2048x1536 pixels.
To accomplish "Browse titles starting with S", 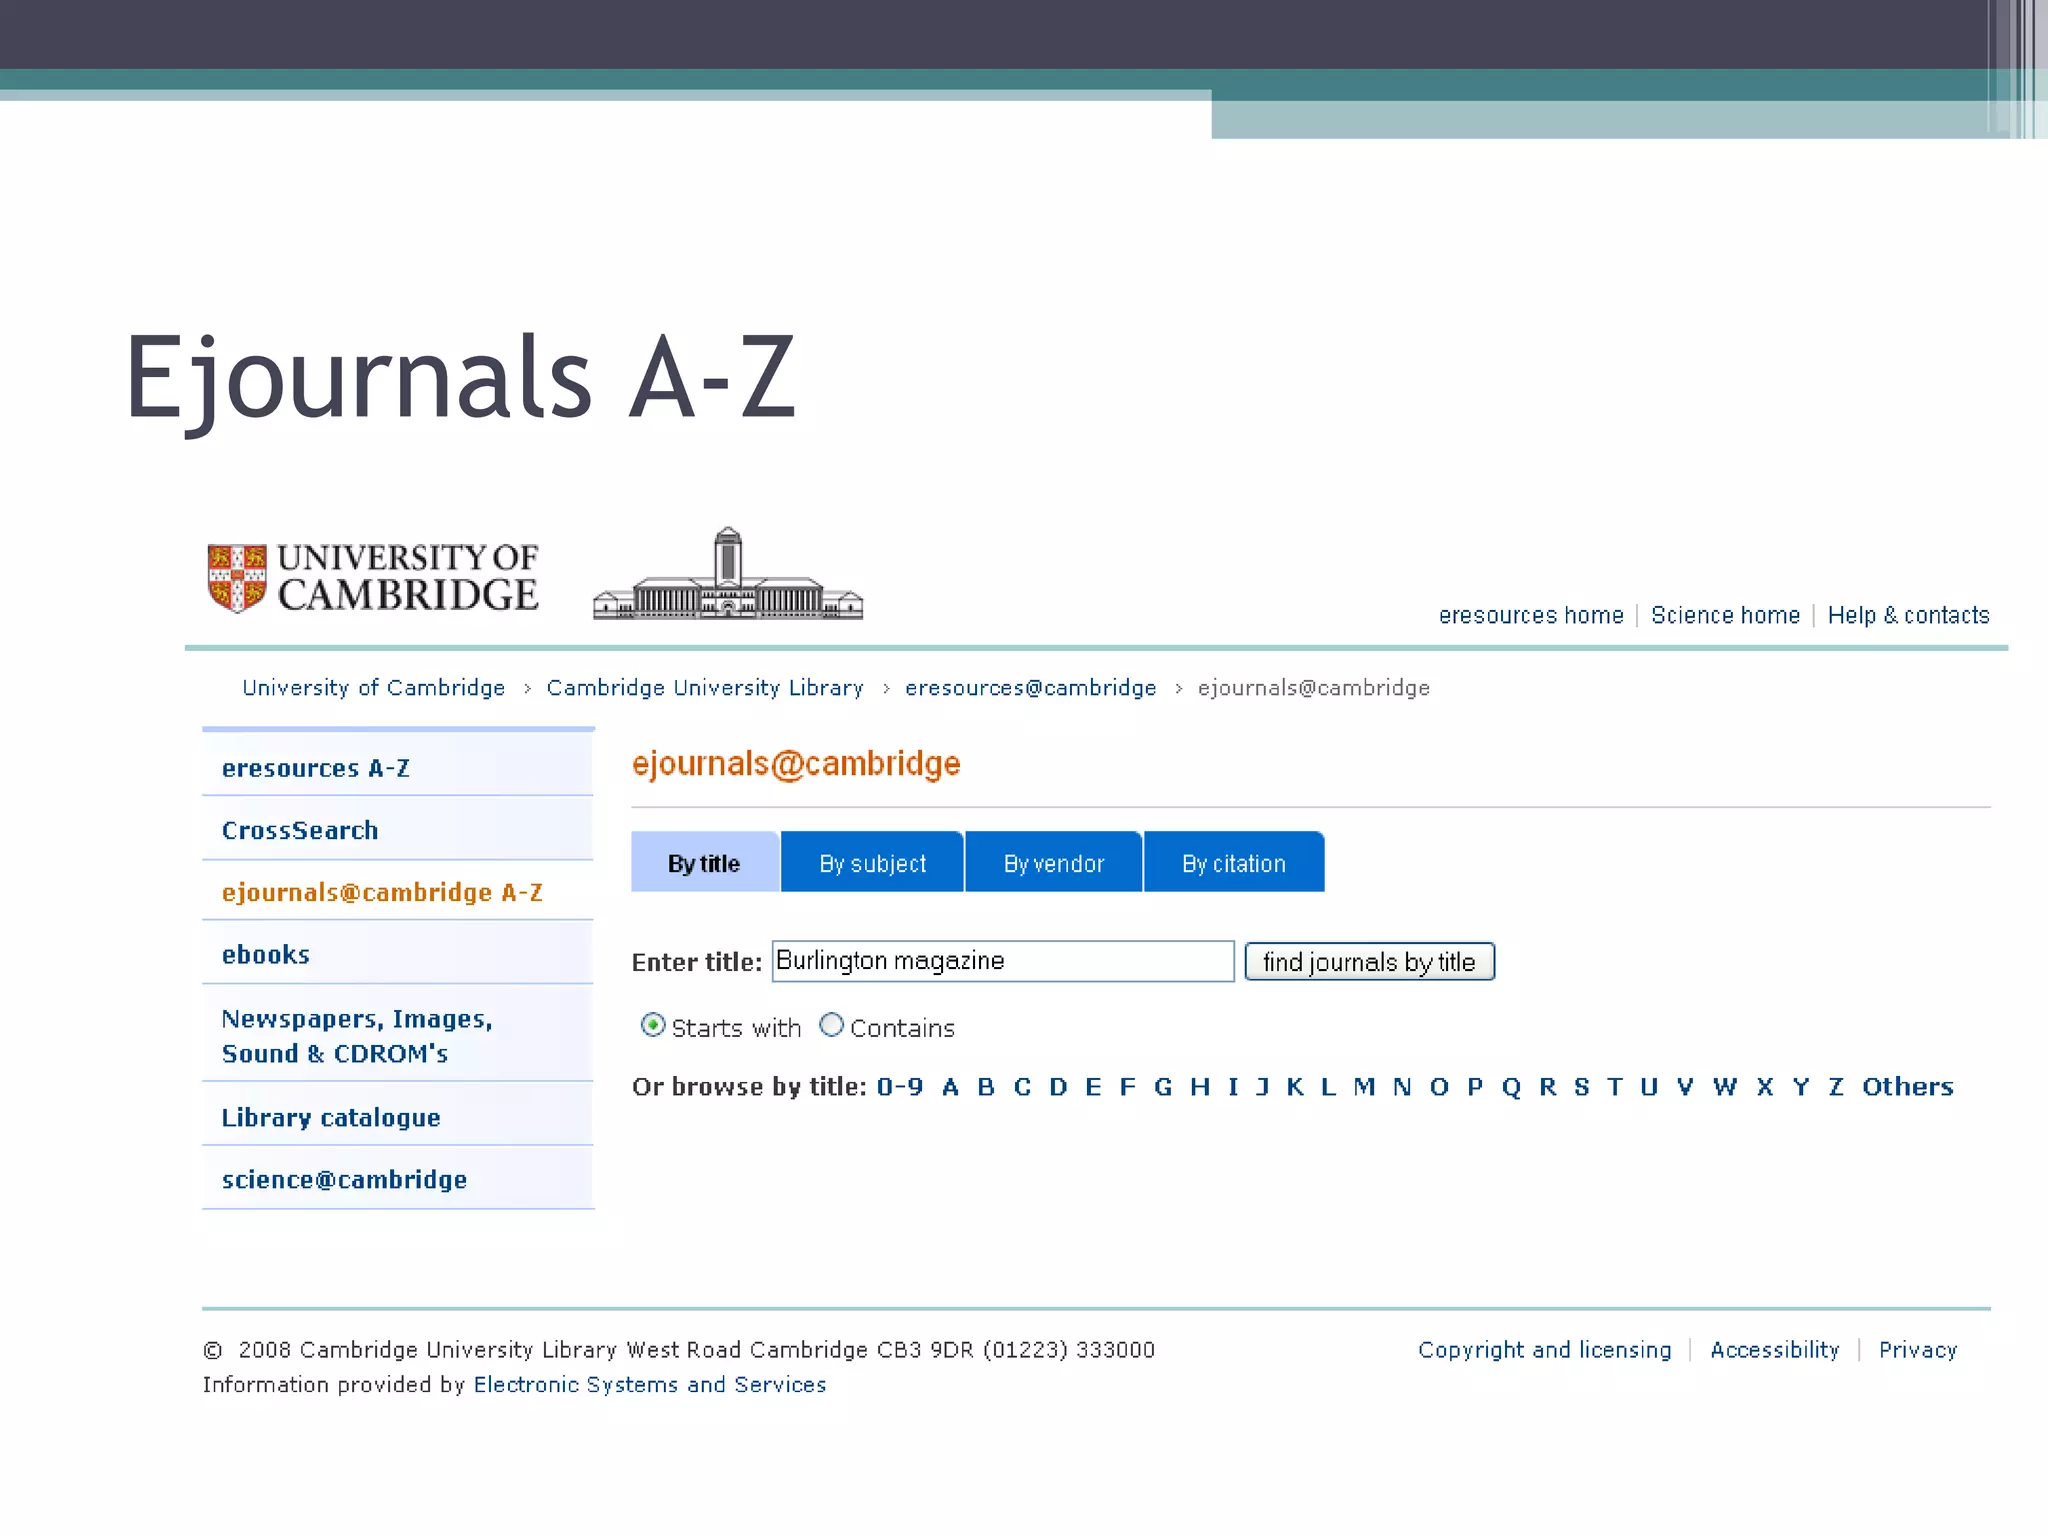I will tap(1581, 1087).
